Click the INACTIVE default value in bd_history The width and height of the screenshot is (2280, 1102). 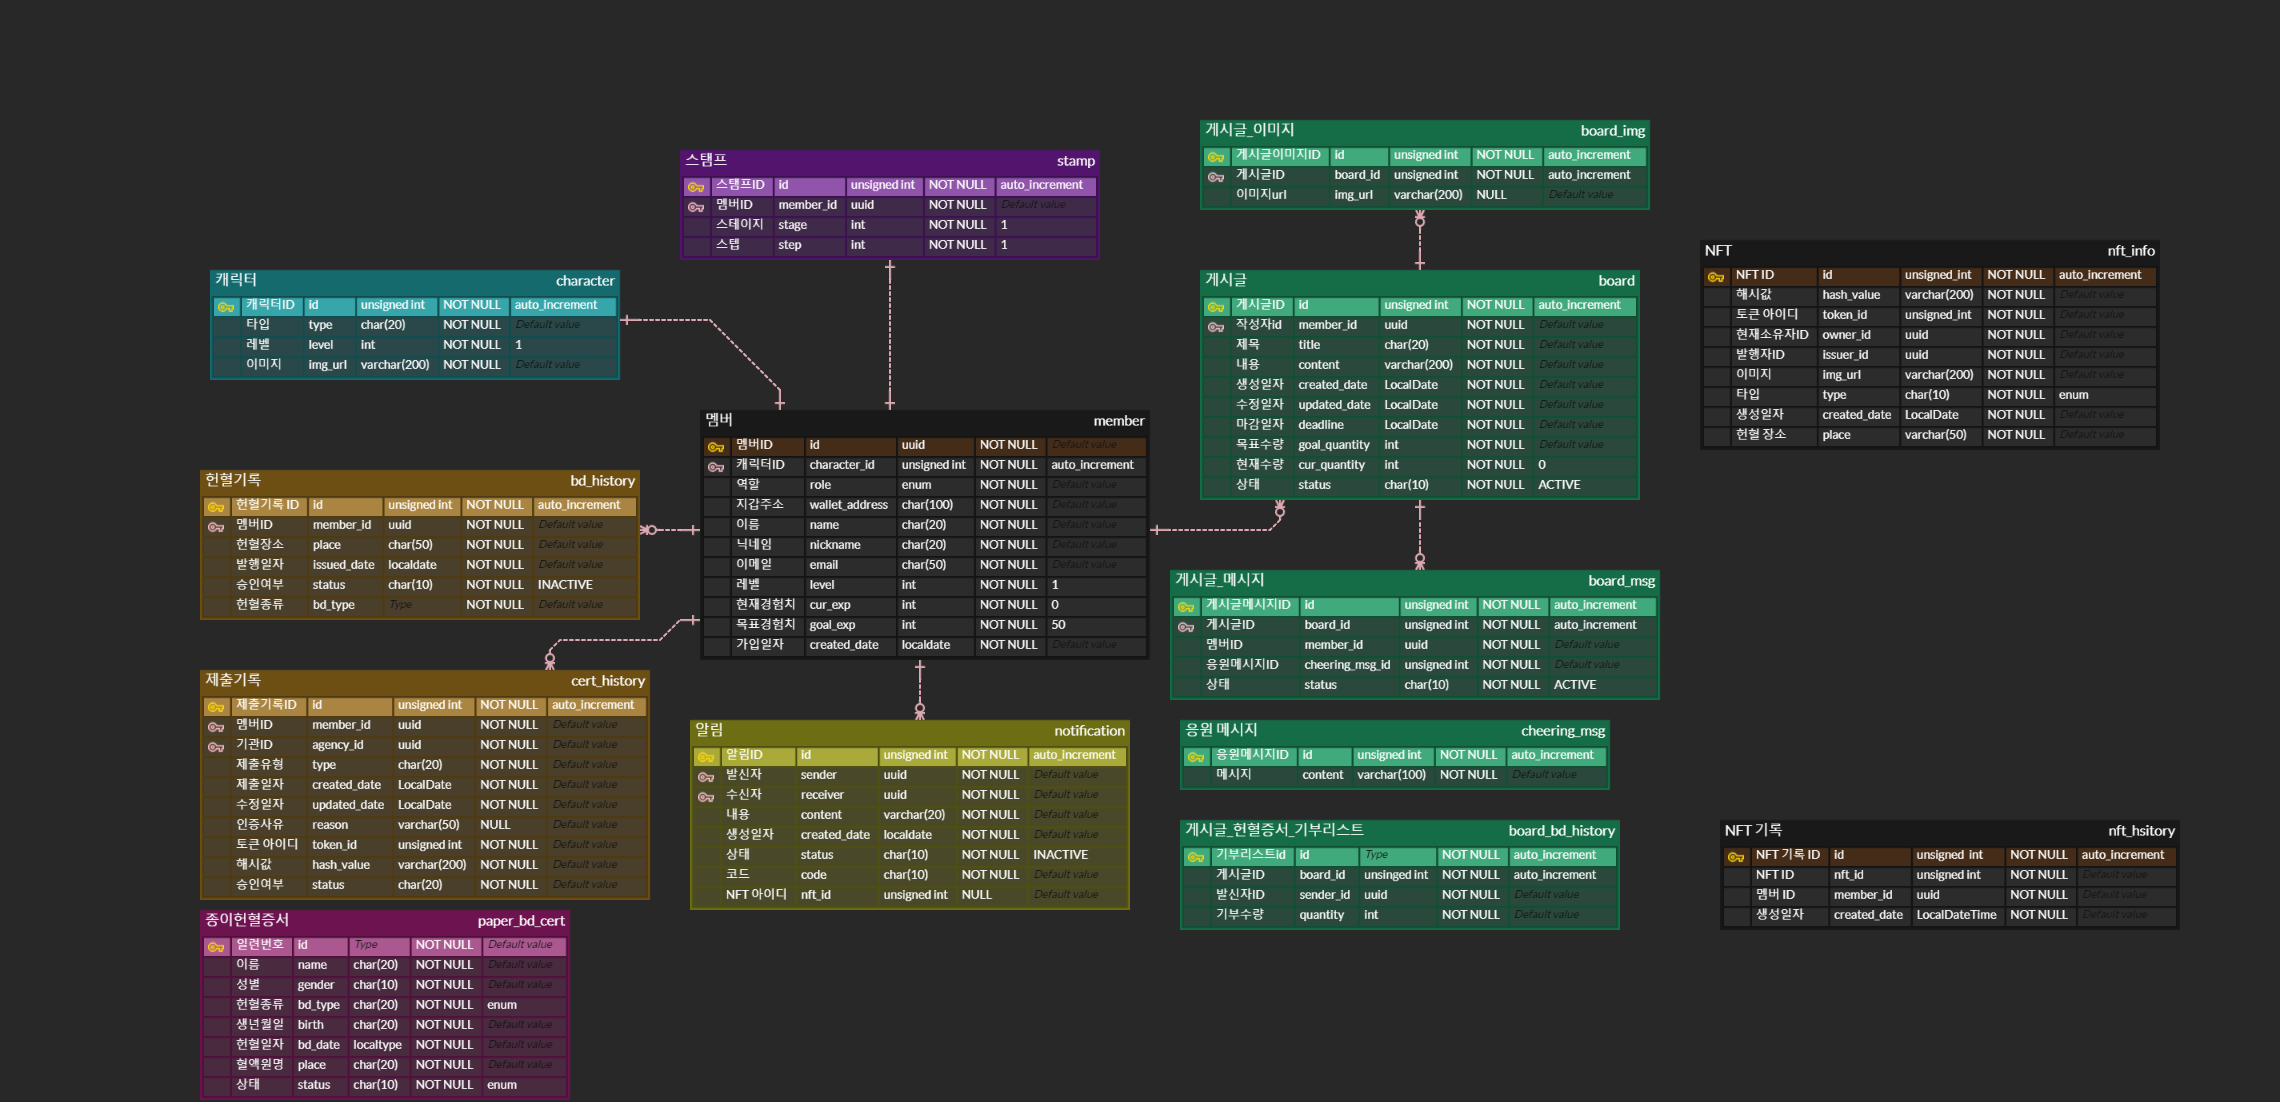(565, 585)
